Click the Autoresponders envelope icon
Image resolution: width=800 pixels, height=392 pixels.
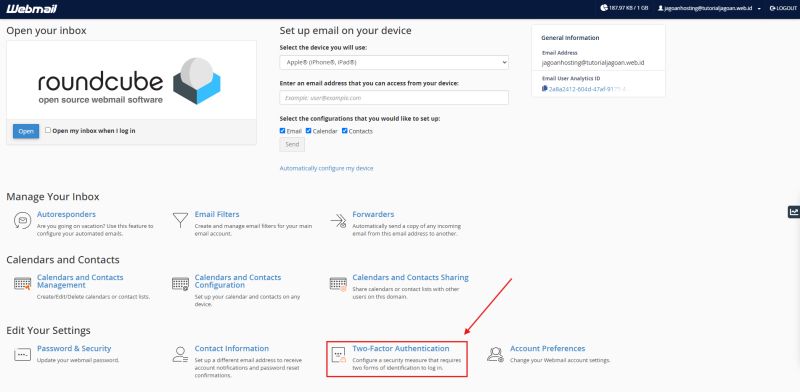[22, 220]
